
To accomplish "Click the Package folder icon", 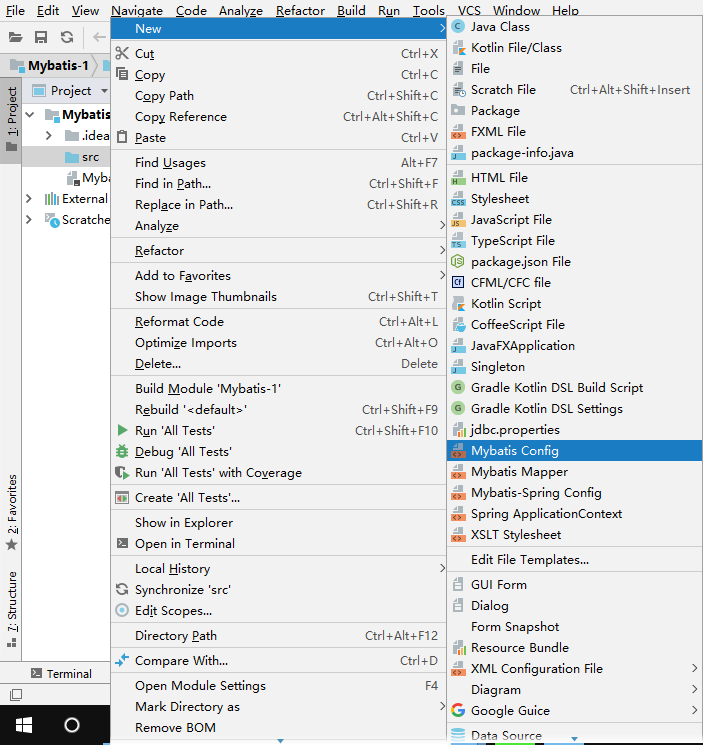I will (458, 110).
